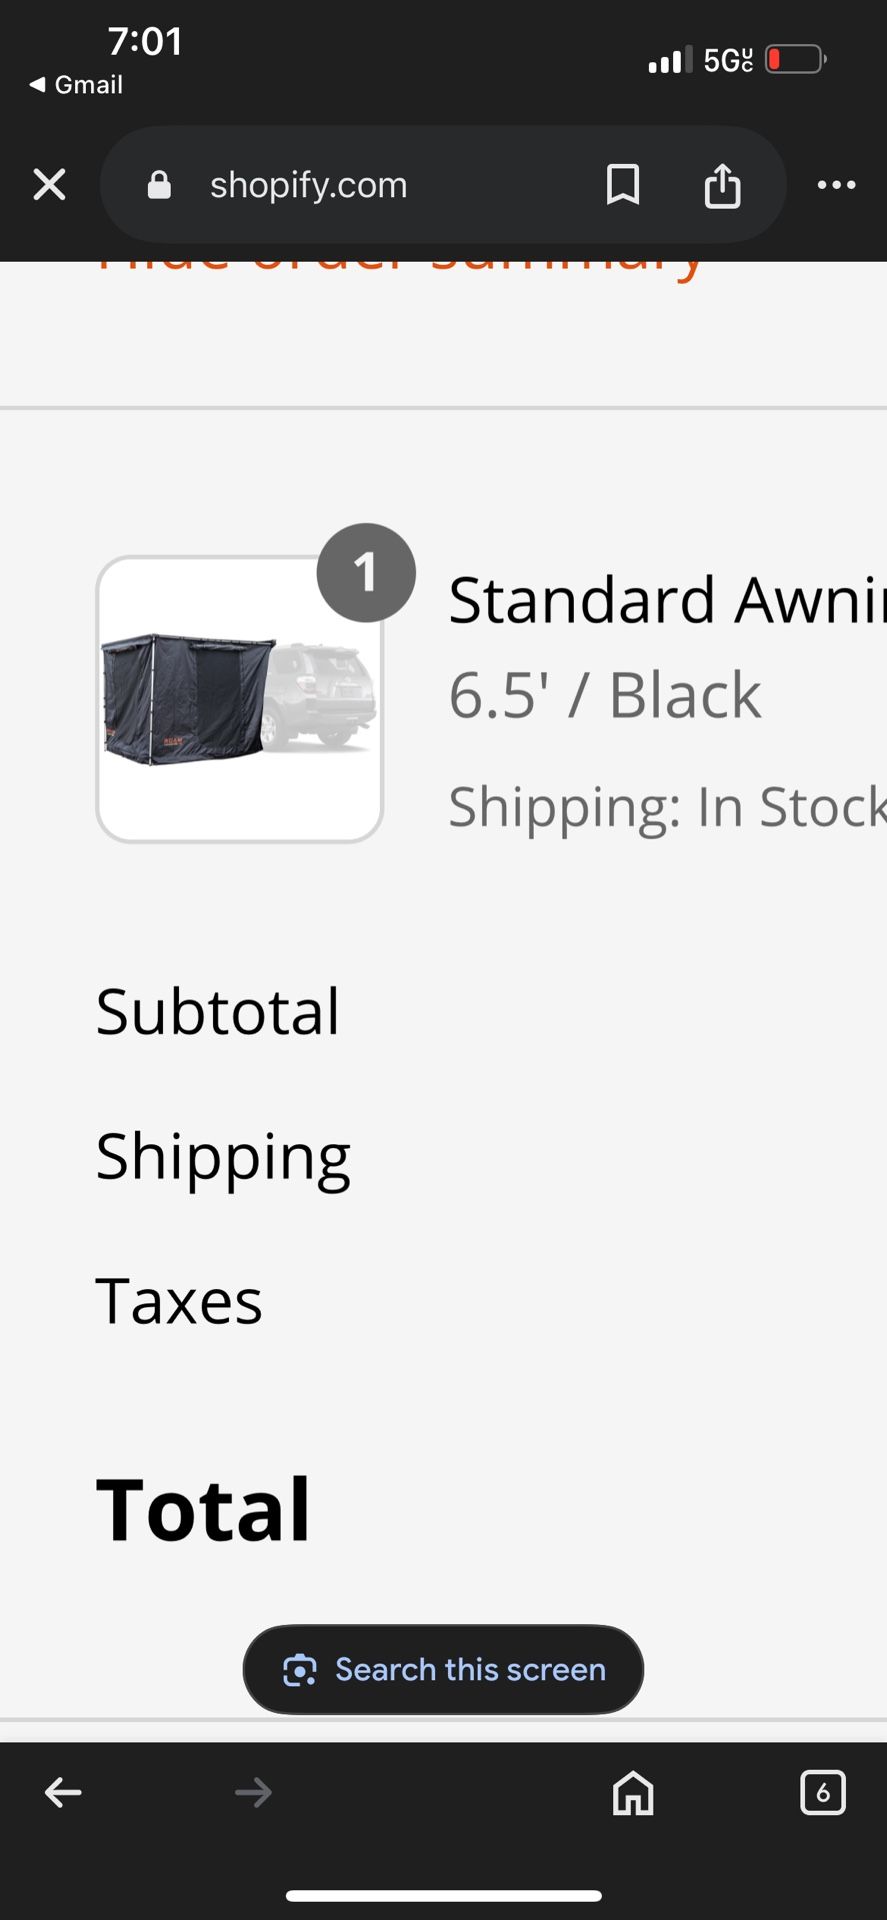Bookmark this page using the bookmark icon
Screen dimensions: 887x1920
622,185
